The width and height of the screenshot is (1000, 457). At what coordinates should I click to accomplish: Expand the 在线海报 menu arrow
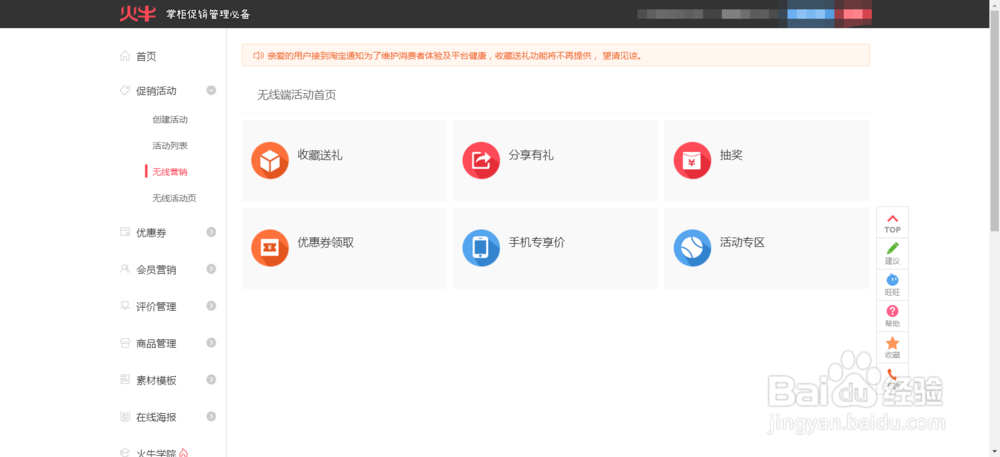coord(211,417)
